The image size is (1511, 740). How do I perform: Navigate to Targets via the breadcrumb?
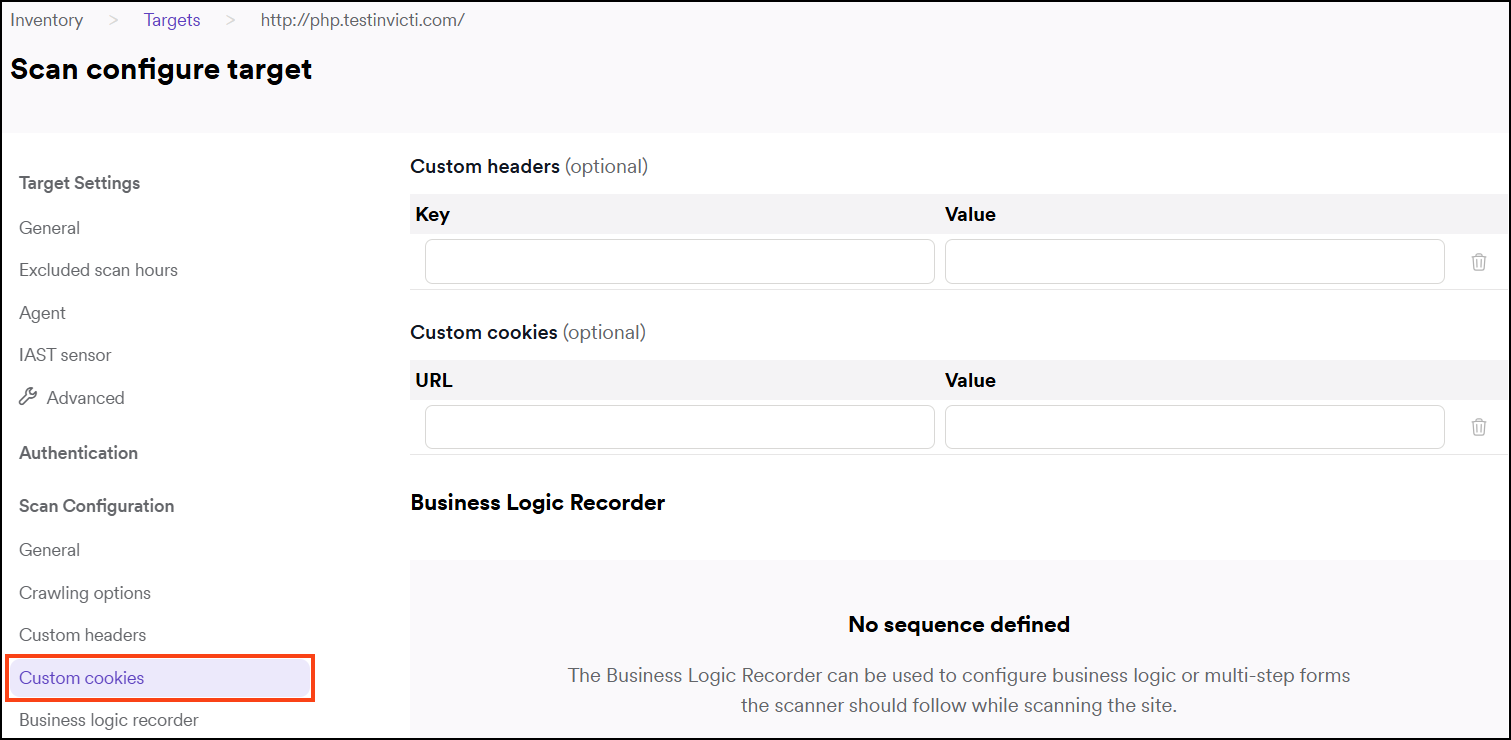(x=171, y=19)
